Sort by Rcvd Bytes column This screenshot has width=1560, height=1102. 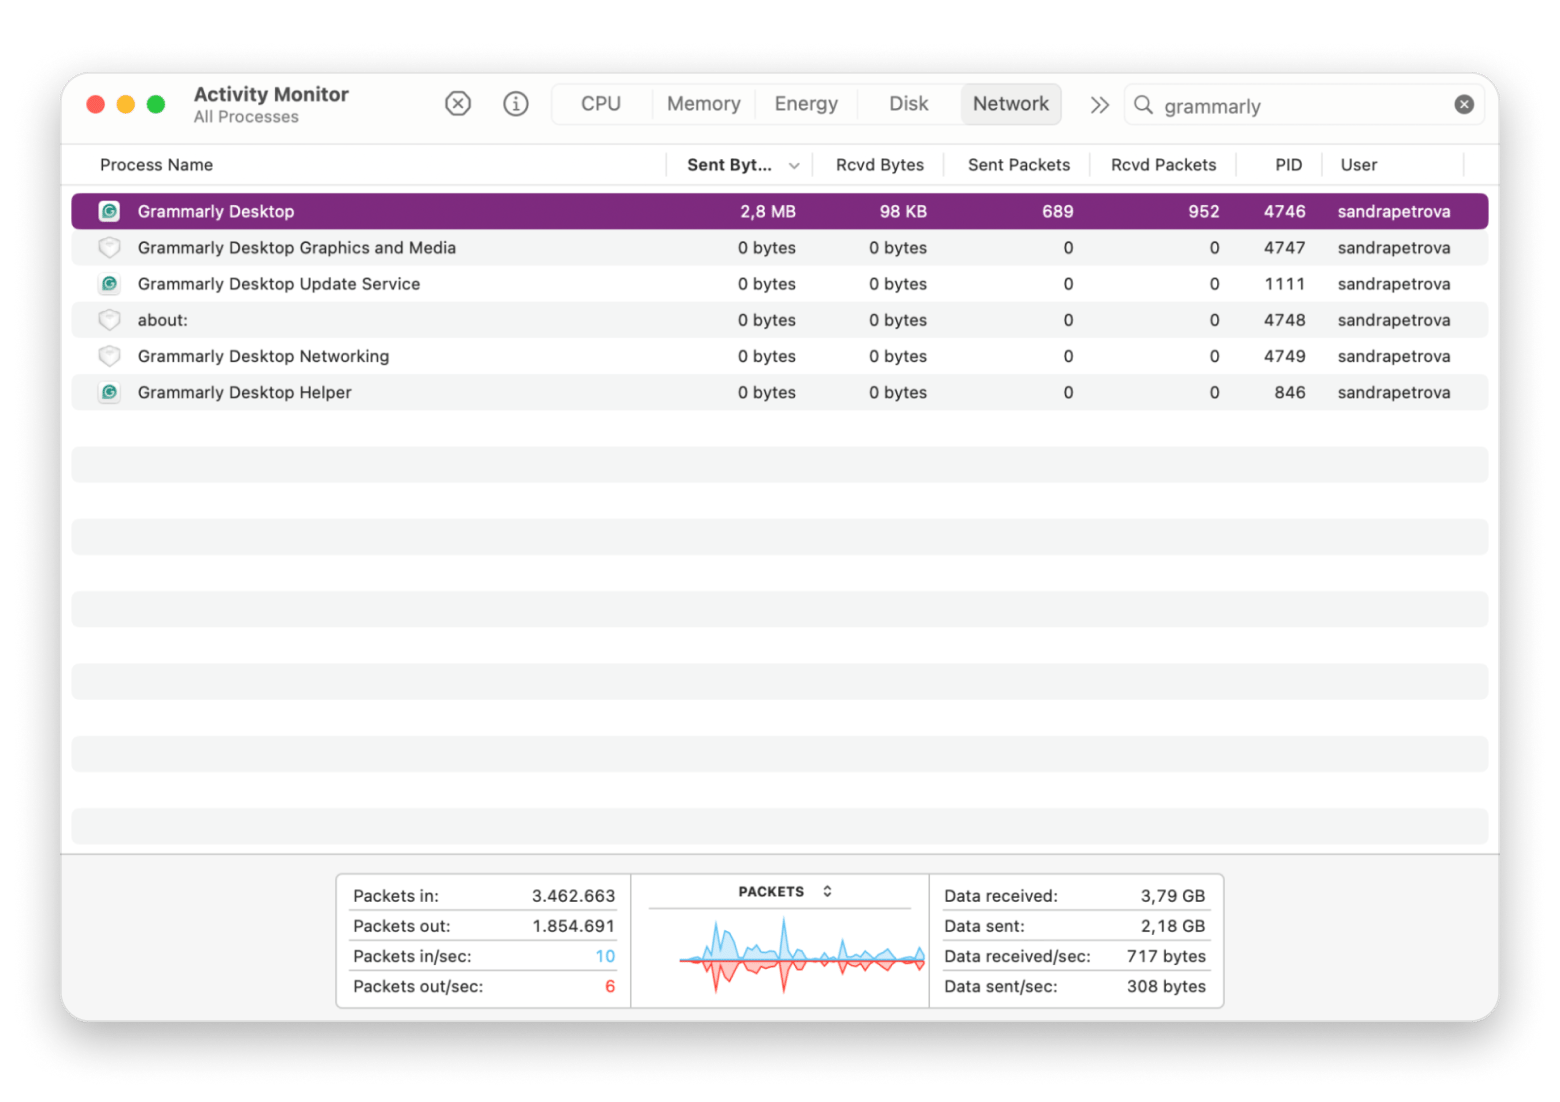pos(880,165)
